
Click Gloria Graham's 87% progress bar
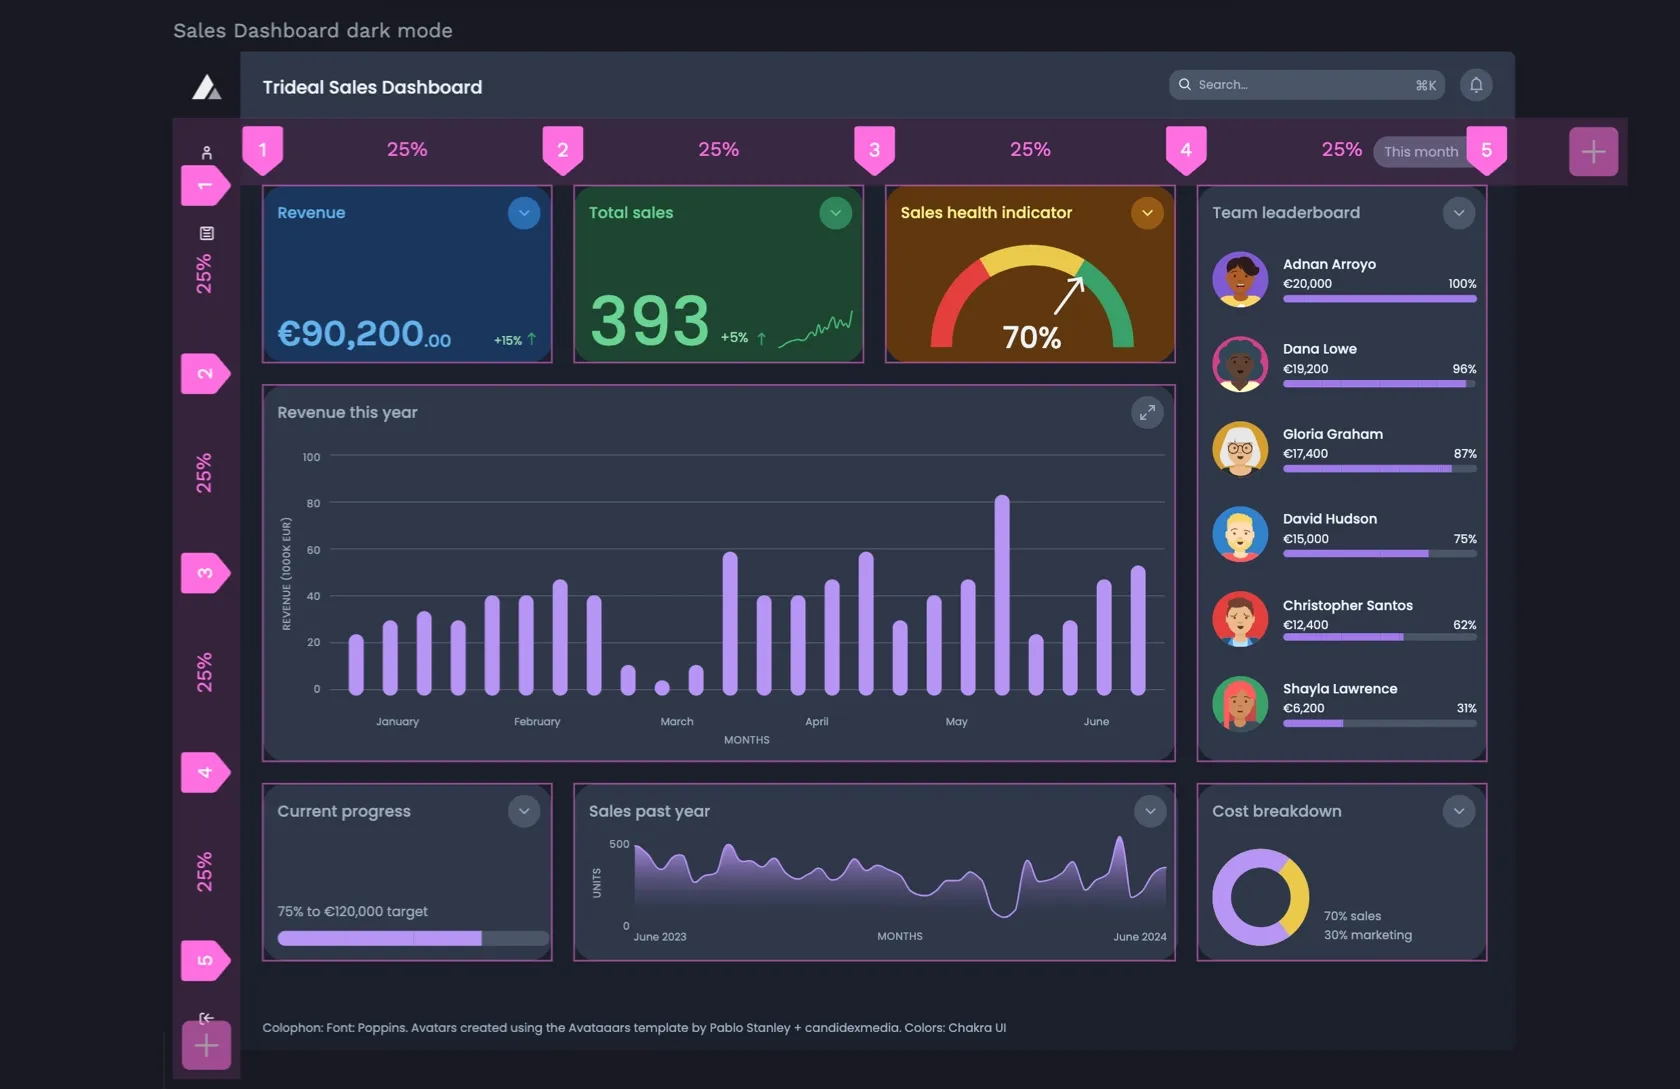tap(1380, 468)
